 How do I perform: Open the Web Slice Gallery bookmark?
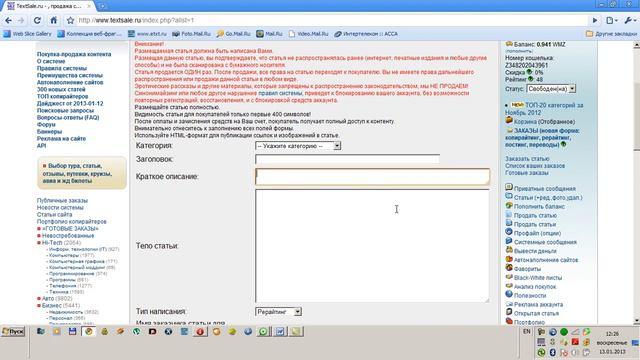pos(27,34)
